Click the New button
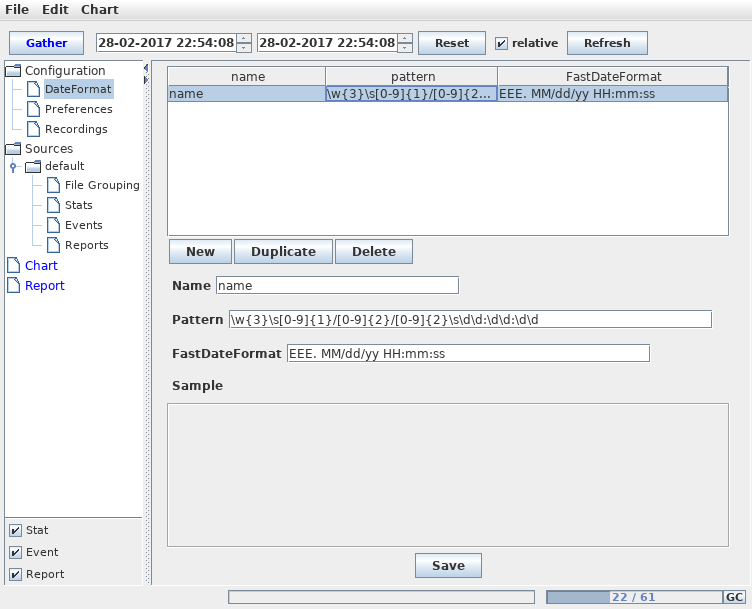This screenshot has width=752, height=609. [x=200, y=252]
